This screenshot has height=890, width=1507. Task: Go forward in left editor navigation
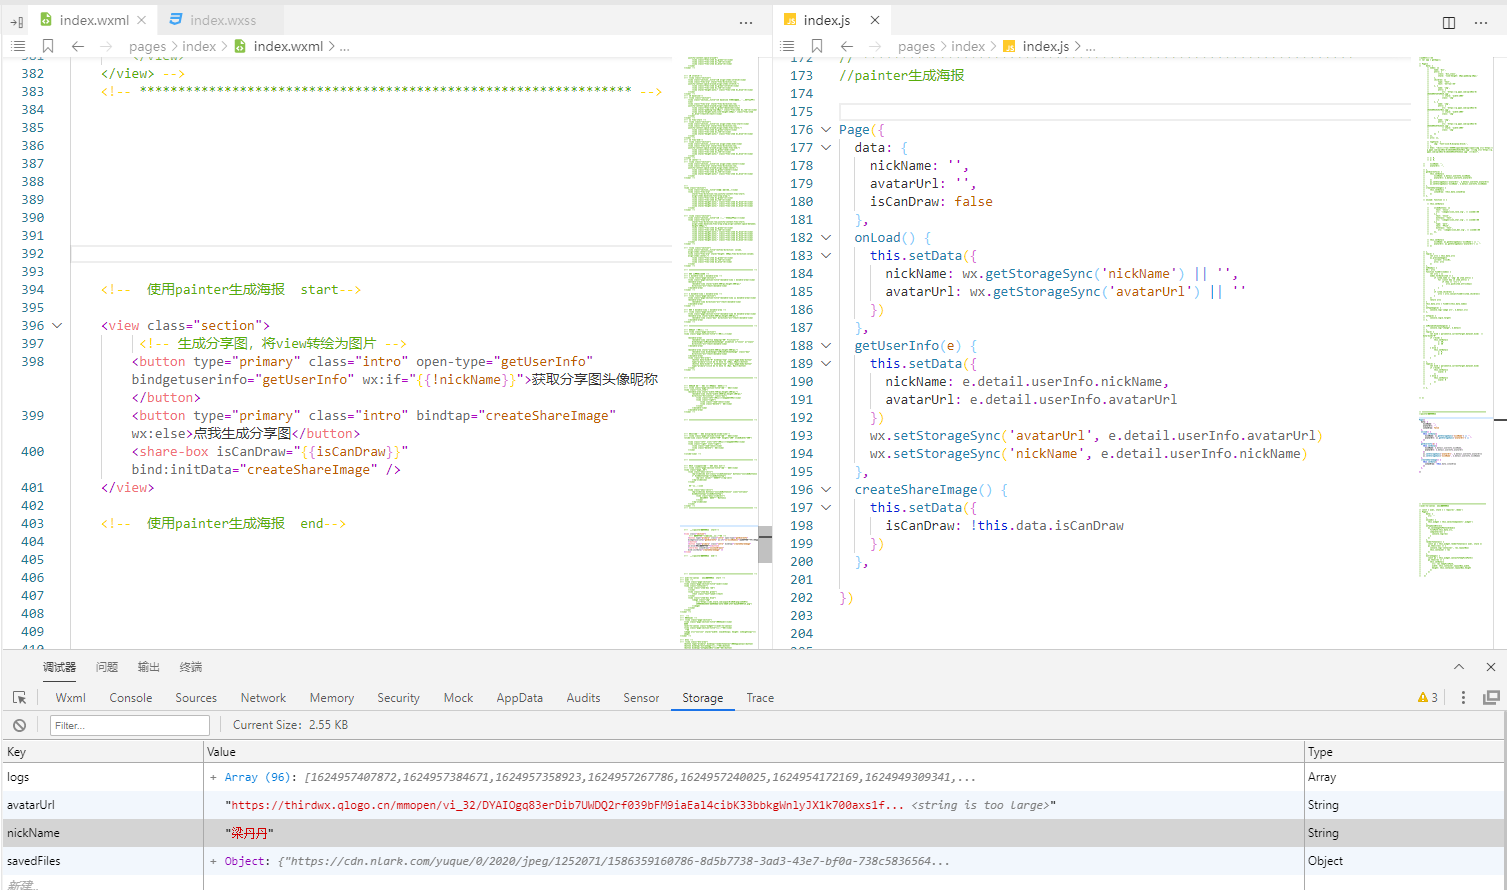pyautogui.click(x=106, y=46)
